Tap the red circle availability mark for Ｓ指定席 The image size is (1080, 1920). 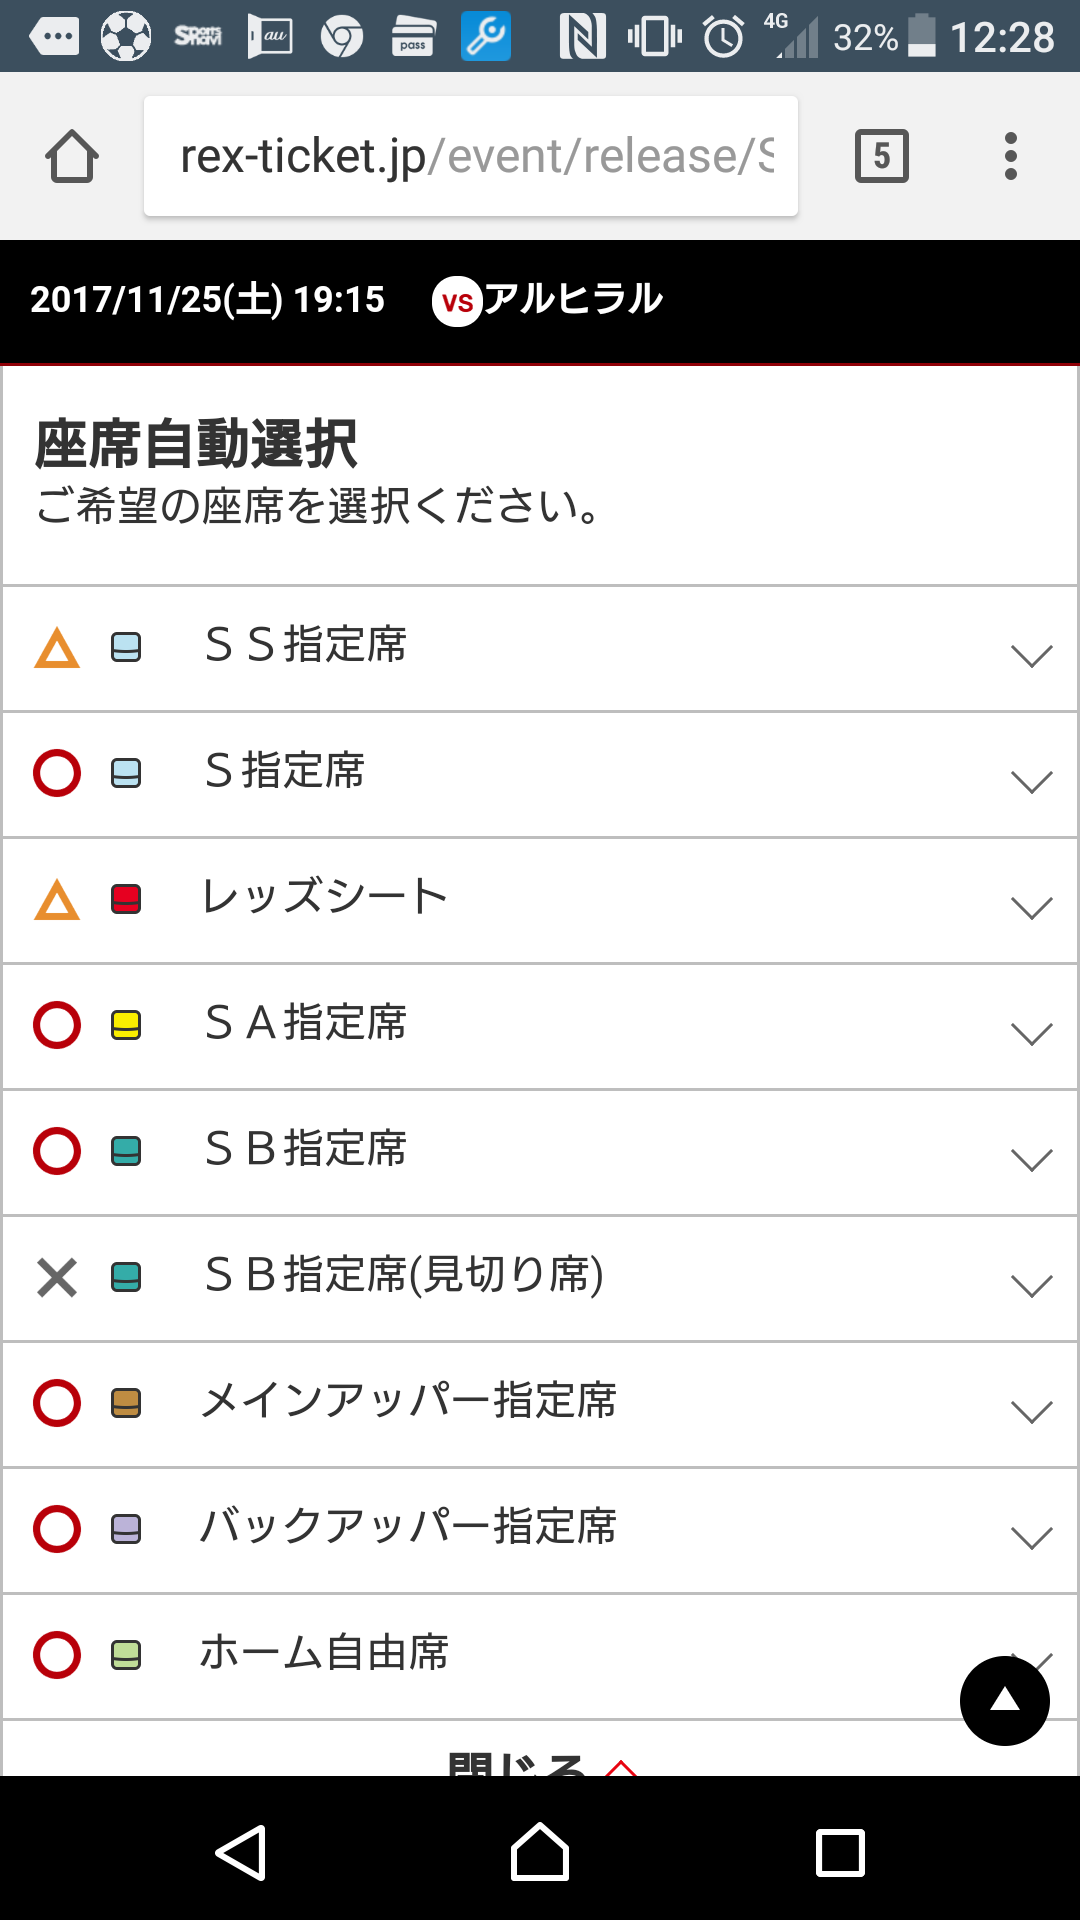pos(57,773)
